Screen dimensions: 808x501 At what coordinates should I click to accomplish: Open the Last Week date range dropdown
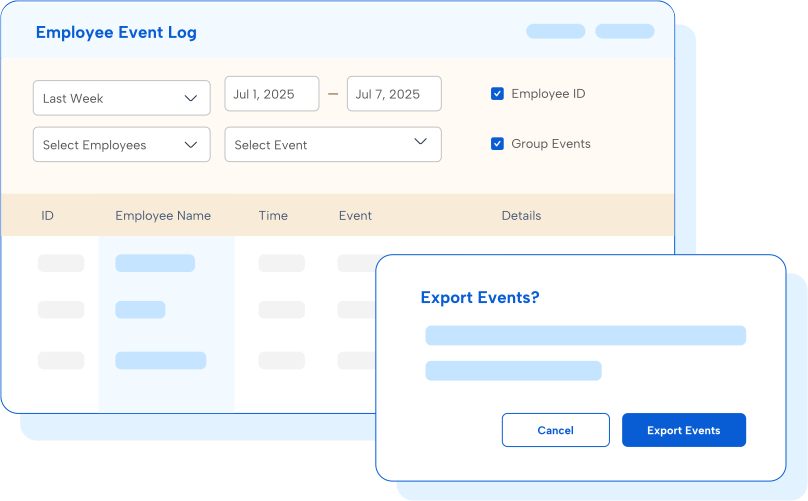click(x=122, y=98)
